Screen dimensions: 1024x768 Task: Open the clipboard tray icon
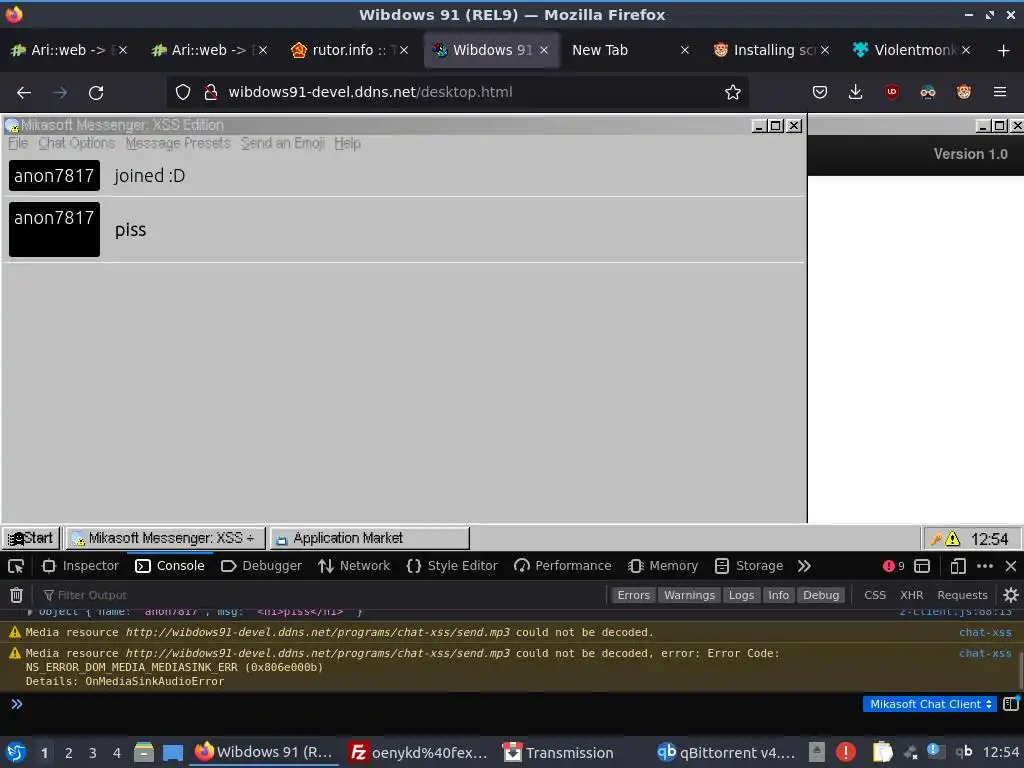click(882, 752)
